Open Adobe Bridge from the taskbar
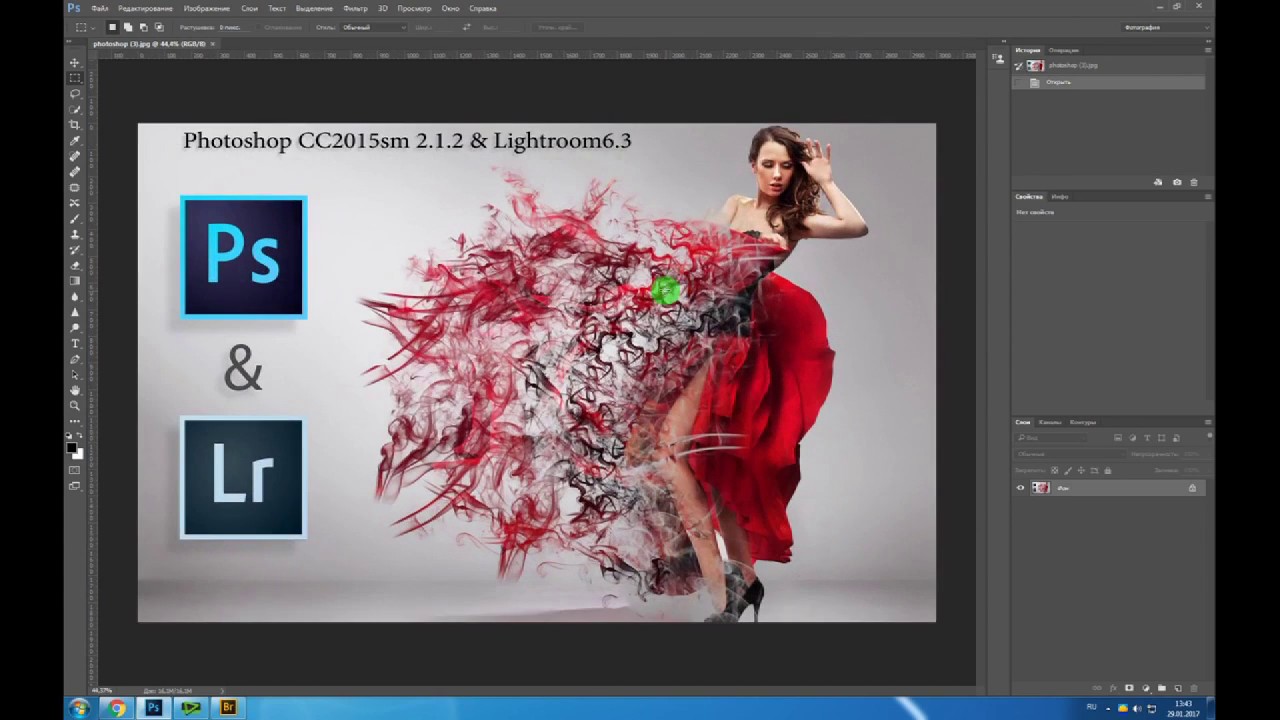The image size is (1280, 720). (x=228, y=708)
